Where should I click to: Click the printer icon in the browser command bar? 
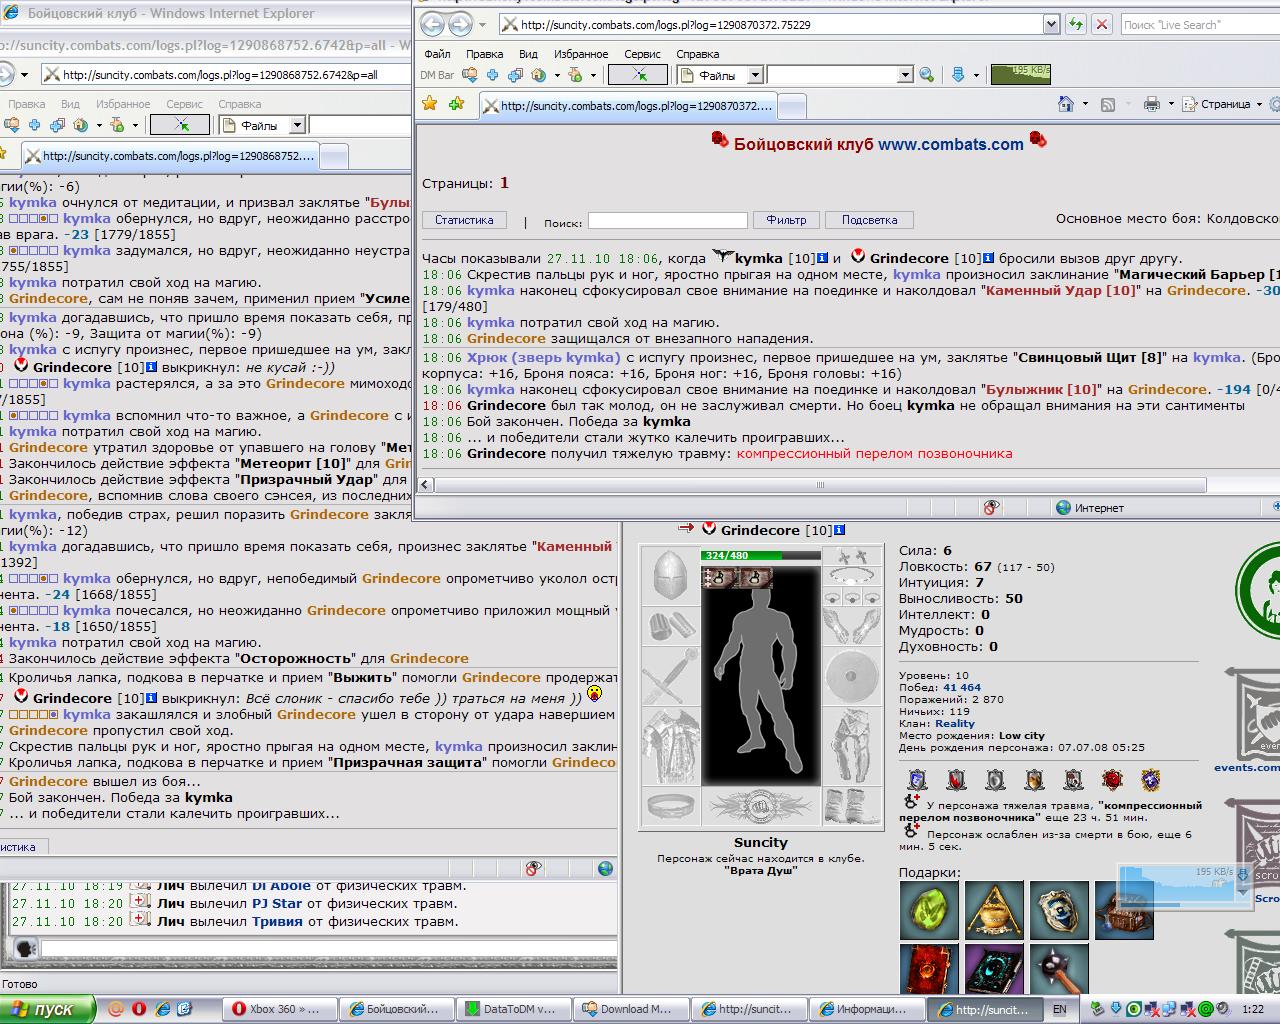tap(1152, 104)
